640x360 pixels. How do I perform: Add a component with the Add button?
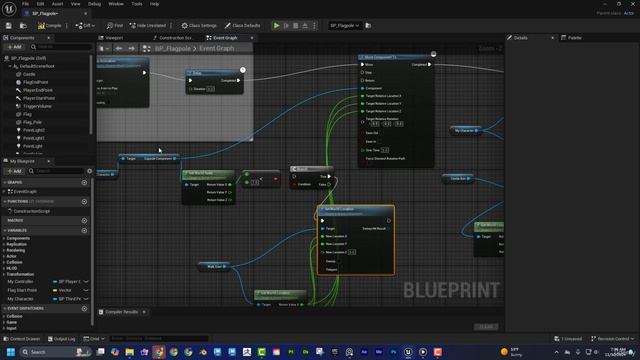coord(14,47)
